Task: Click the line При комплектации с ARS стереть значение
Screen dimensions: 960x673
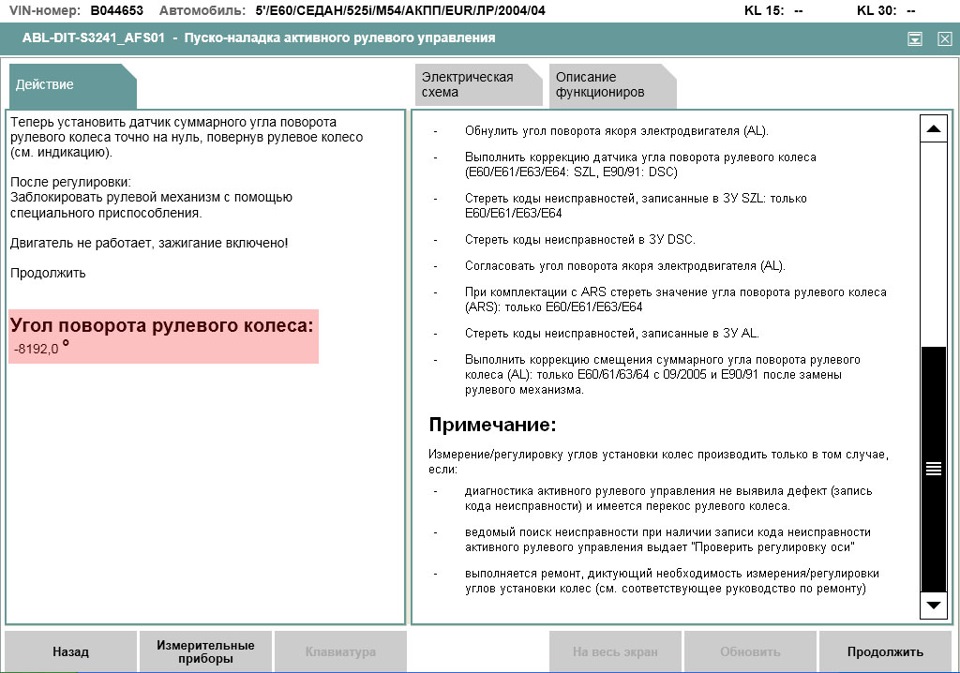Action: (675, 299)
